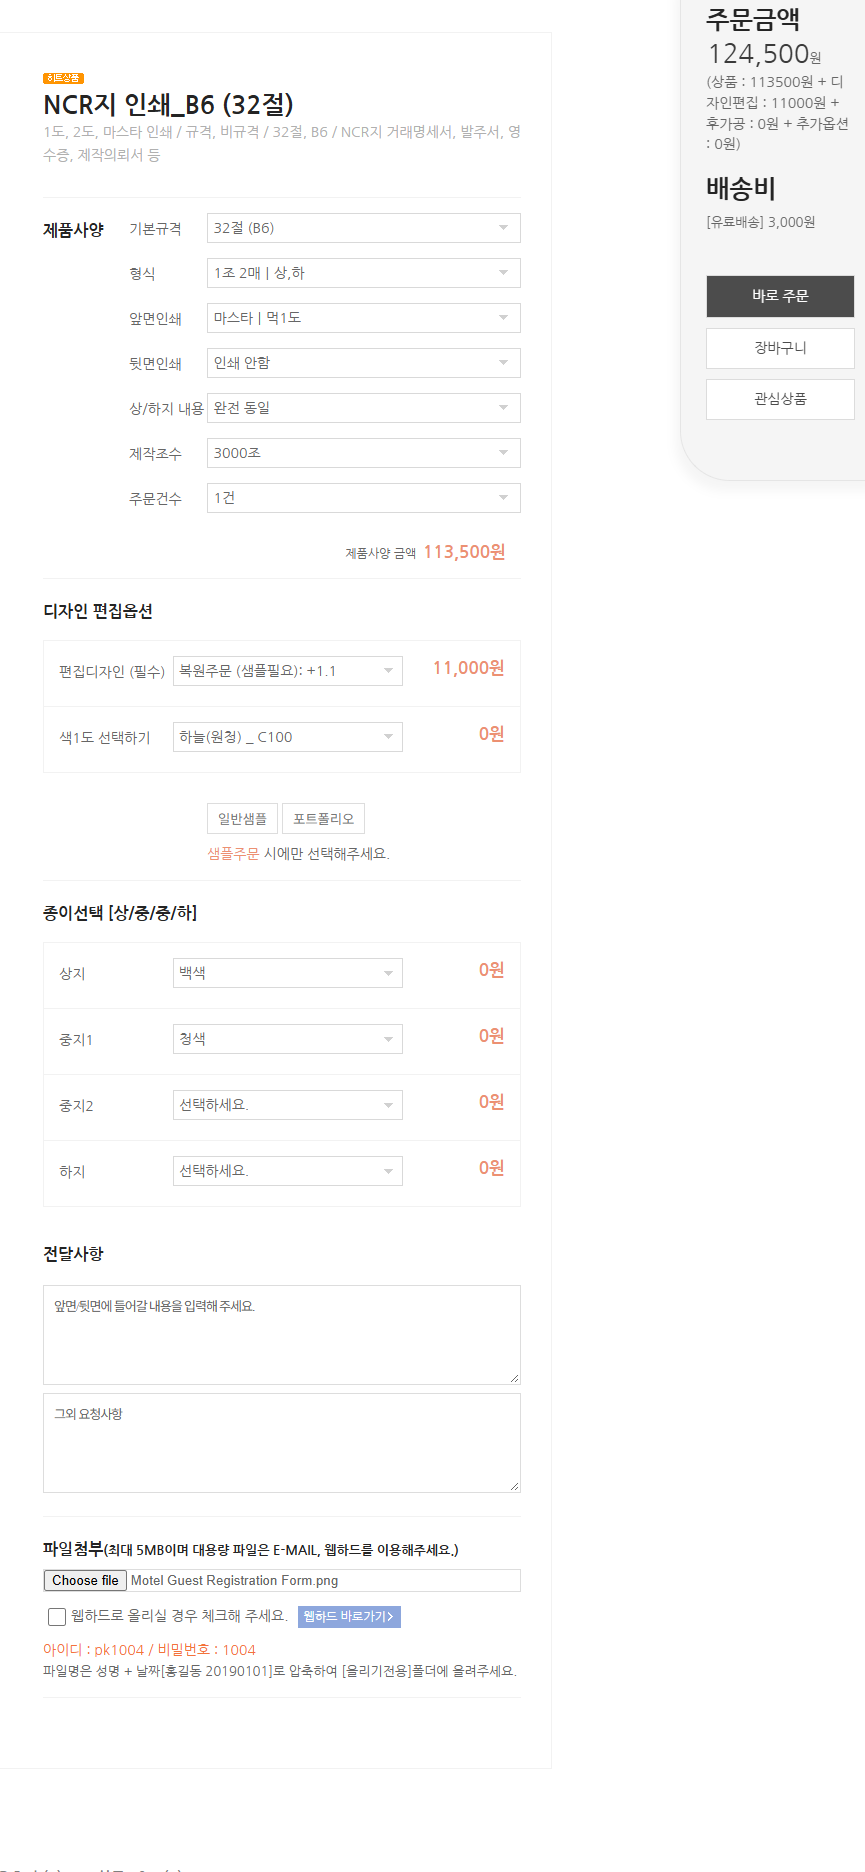865x1872 pixels.
Task: Click the [유료배송] 3,000원 shipping text
Action: tap(761, 222)
